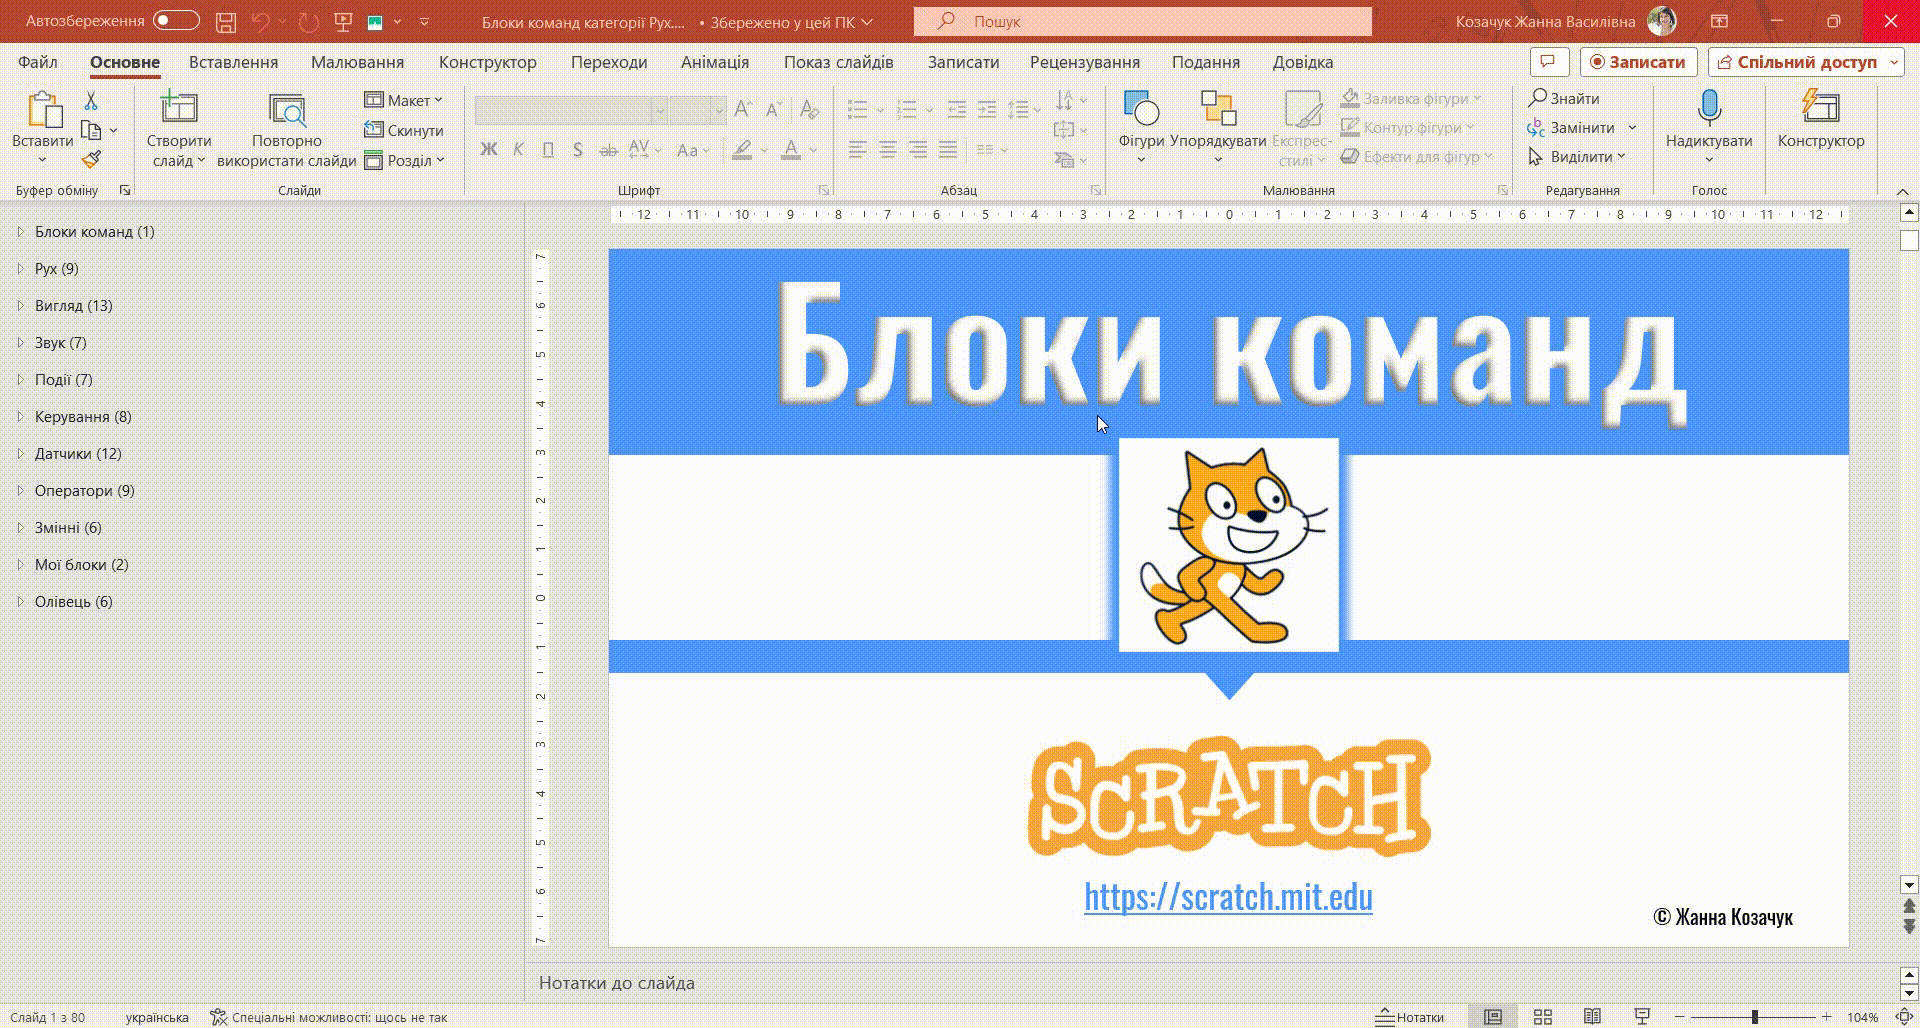1920x1028 pixels.
Task: Switch to the Вставлення tab
Action: tap(233, 62)
